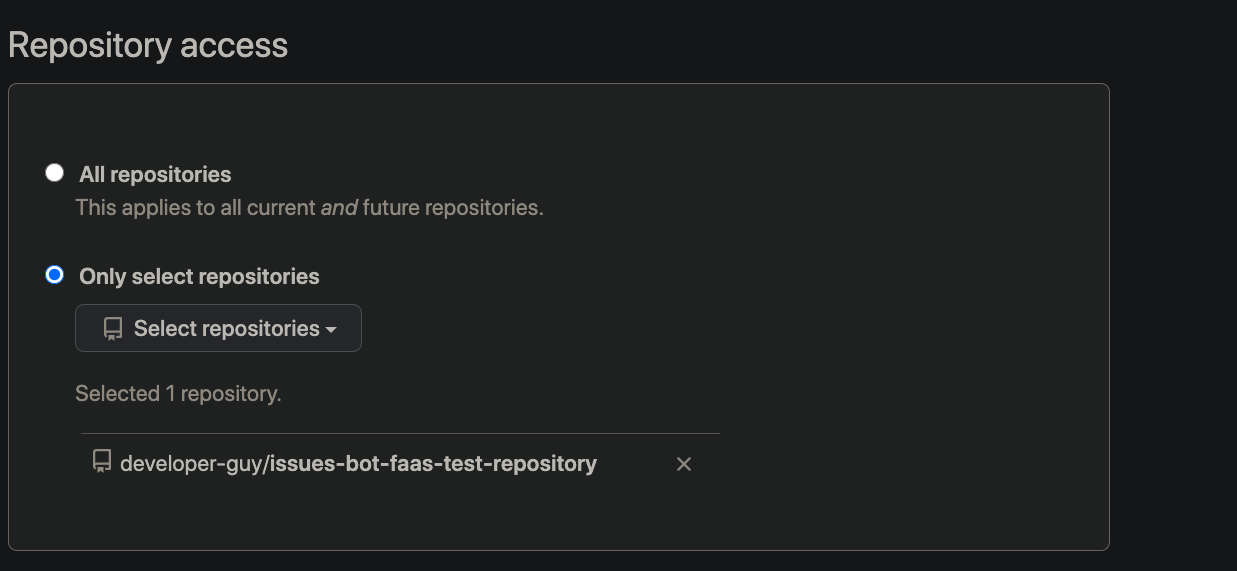Remove issues-bot-faas-test-repository with the X icon
The height and width of the screenshot is (571, 1237).
coord(684,464)
